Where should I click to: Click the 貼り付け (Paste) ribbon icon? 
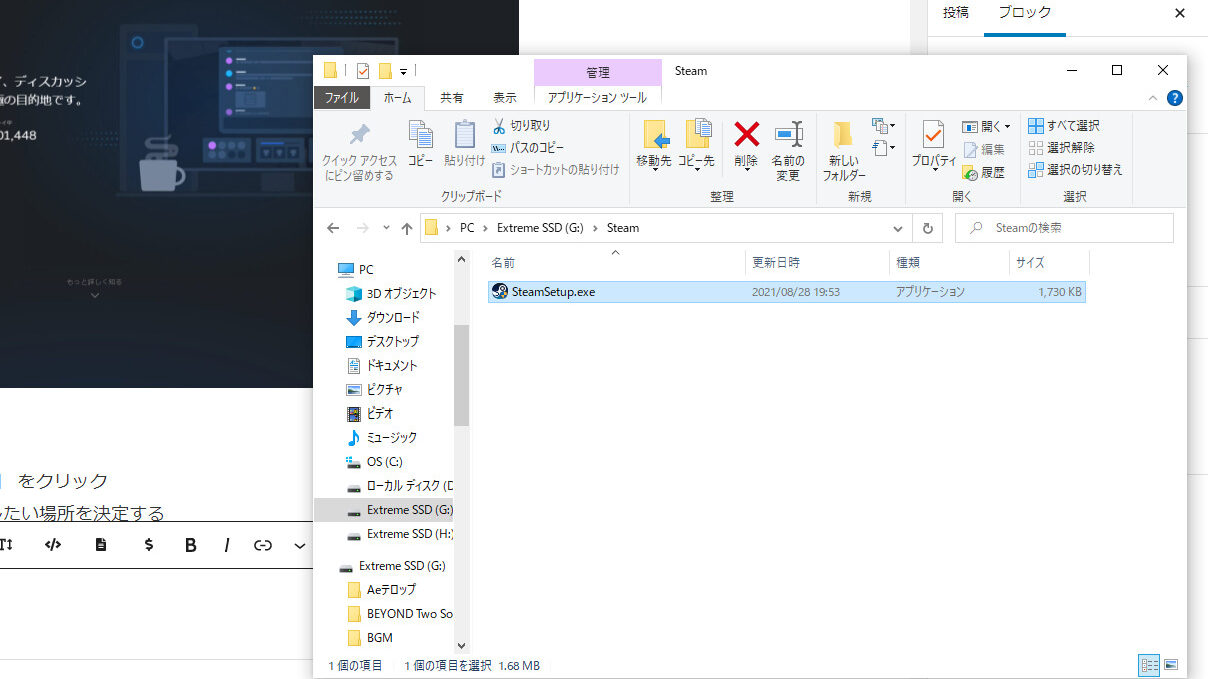coord(465,144)
